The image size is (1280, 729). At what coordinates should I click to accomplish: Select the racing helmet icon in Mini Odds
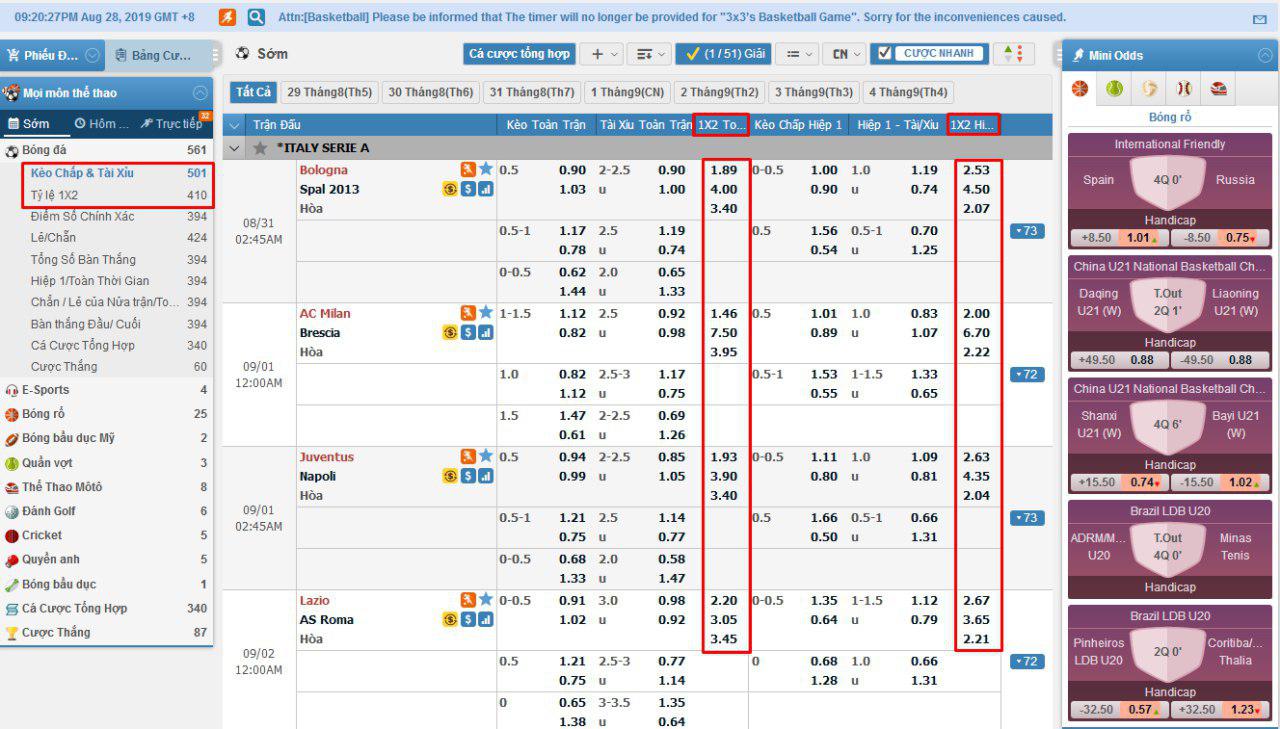coord(1218,89)
